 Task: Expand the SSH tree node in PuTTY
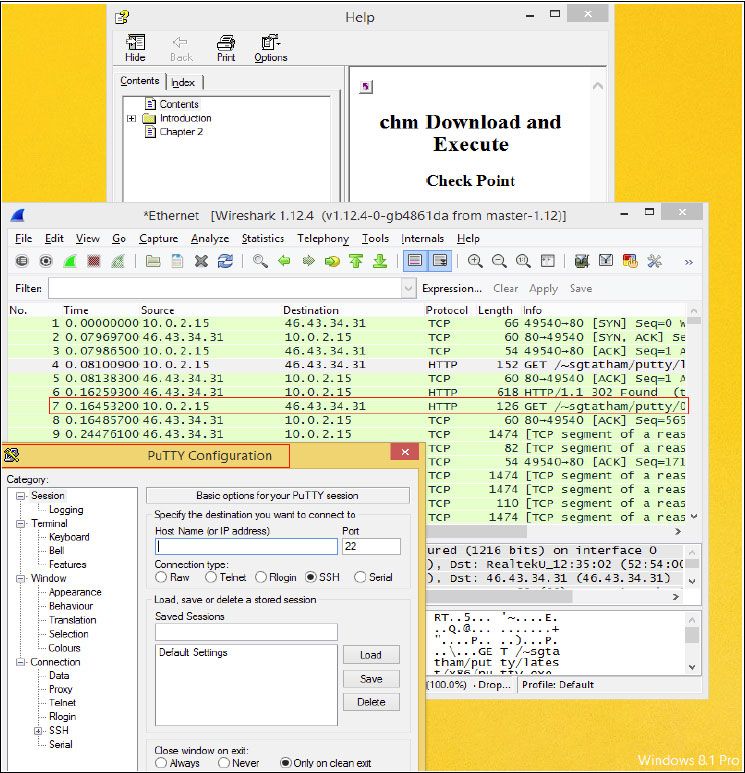[x=38, y=731]
